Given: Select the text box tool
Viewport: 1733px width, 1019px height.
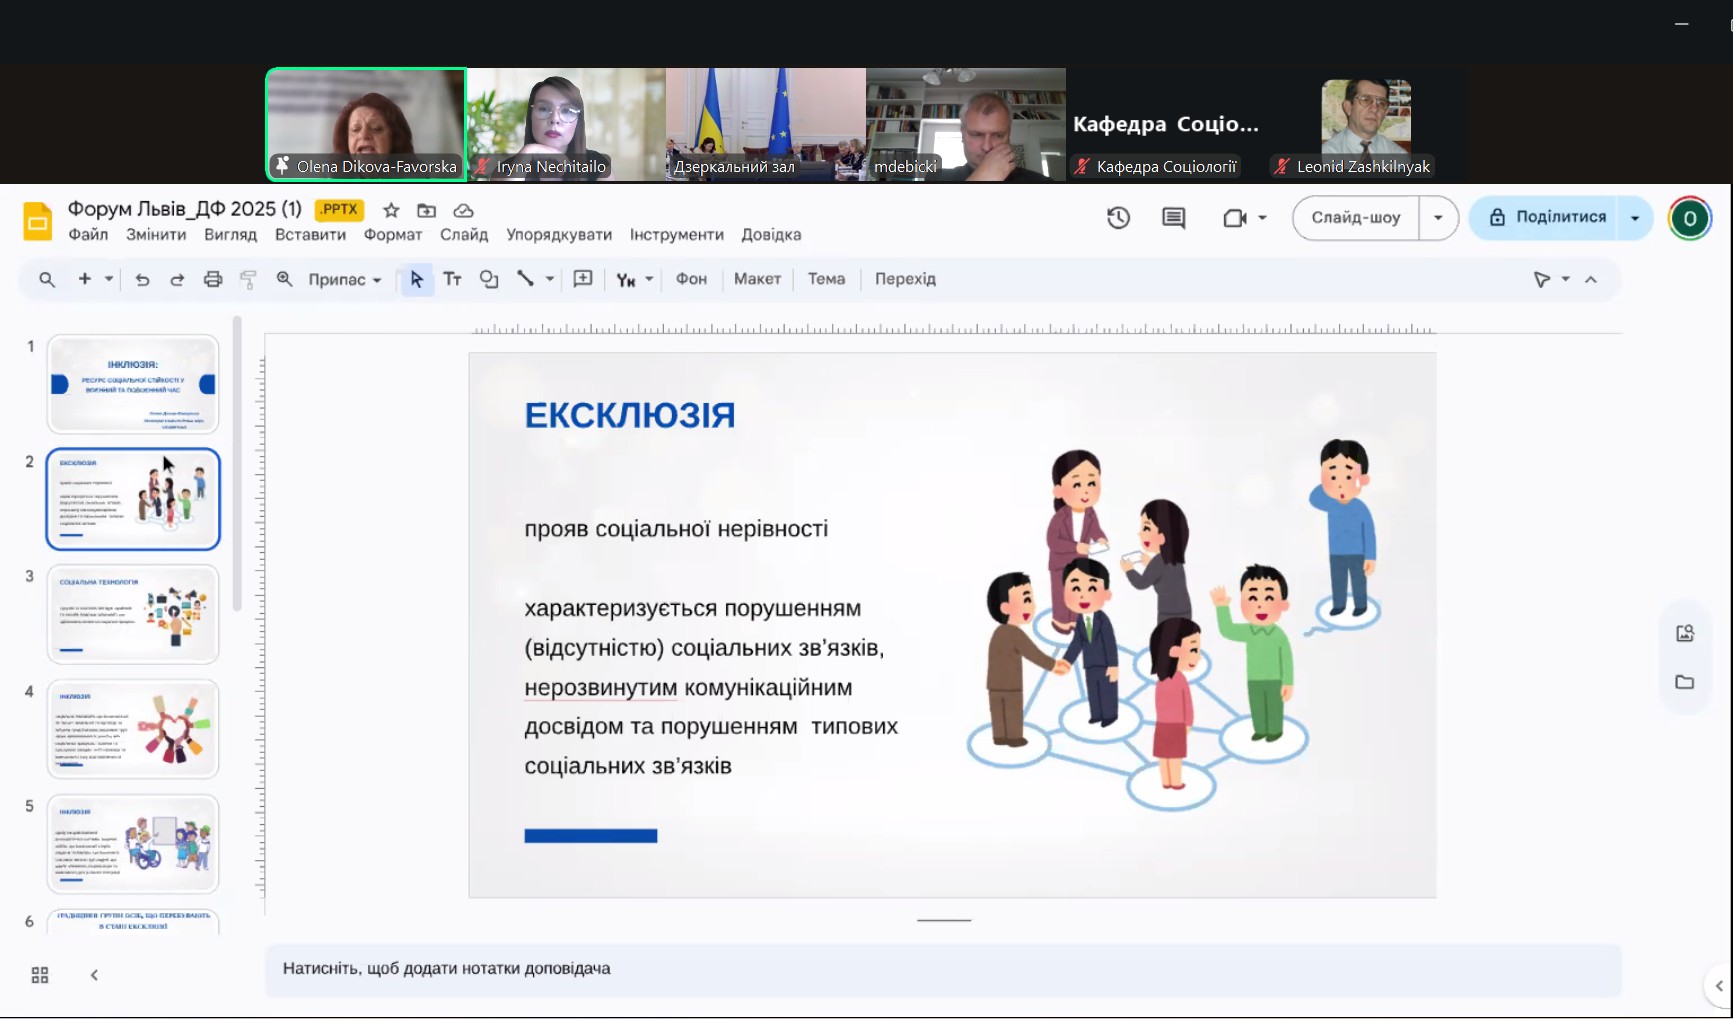Looking at the screenshot, I should pos(452,280).
